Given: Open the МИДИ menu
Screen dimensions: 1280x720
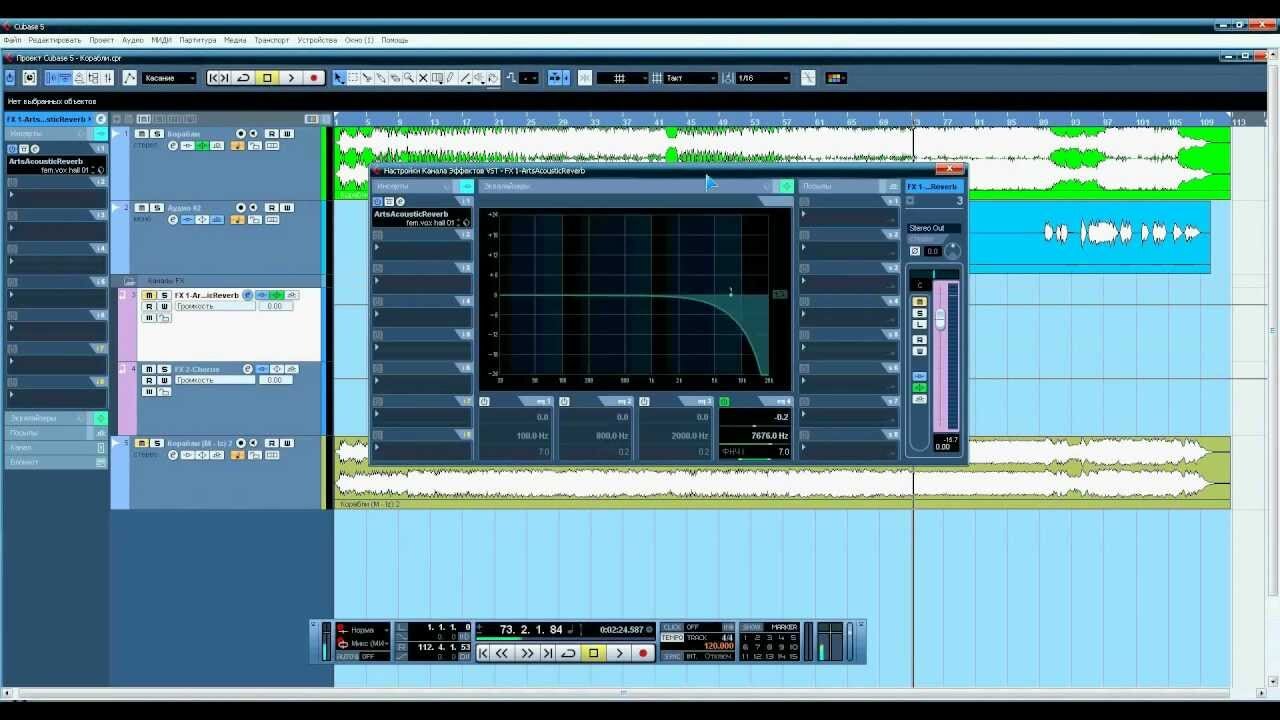Looking at the screenshot, I should pos(161,40).
